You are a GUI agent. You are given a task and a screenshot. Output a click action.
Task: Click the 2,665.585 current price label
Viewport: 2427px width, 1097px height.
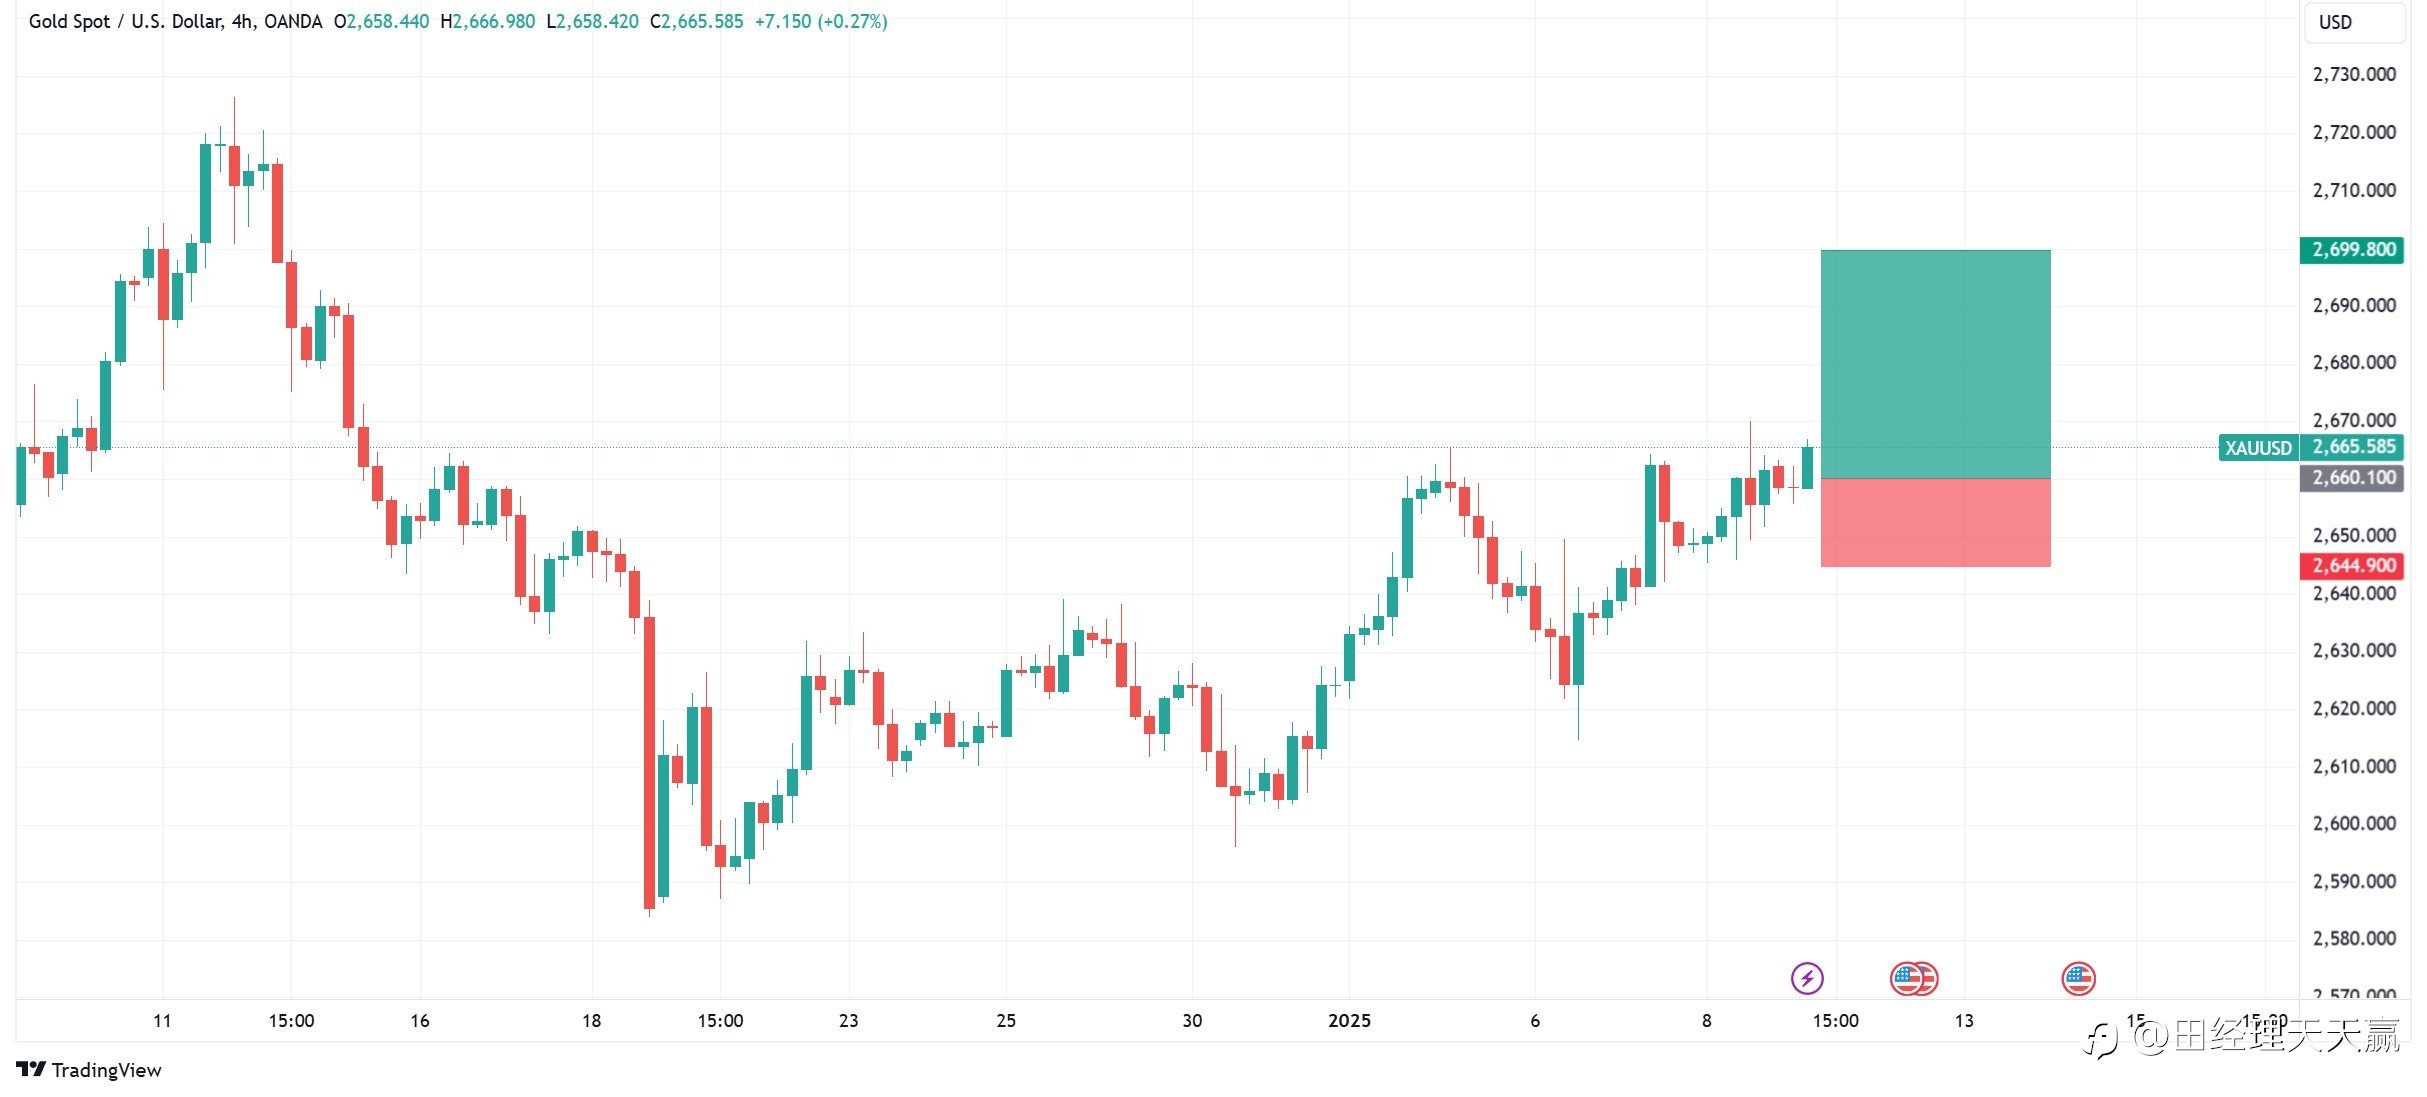tap(2352, 446)
